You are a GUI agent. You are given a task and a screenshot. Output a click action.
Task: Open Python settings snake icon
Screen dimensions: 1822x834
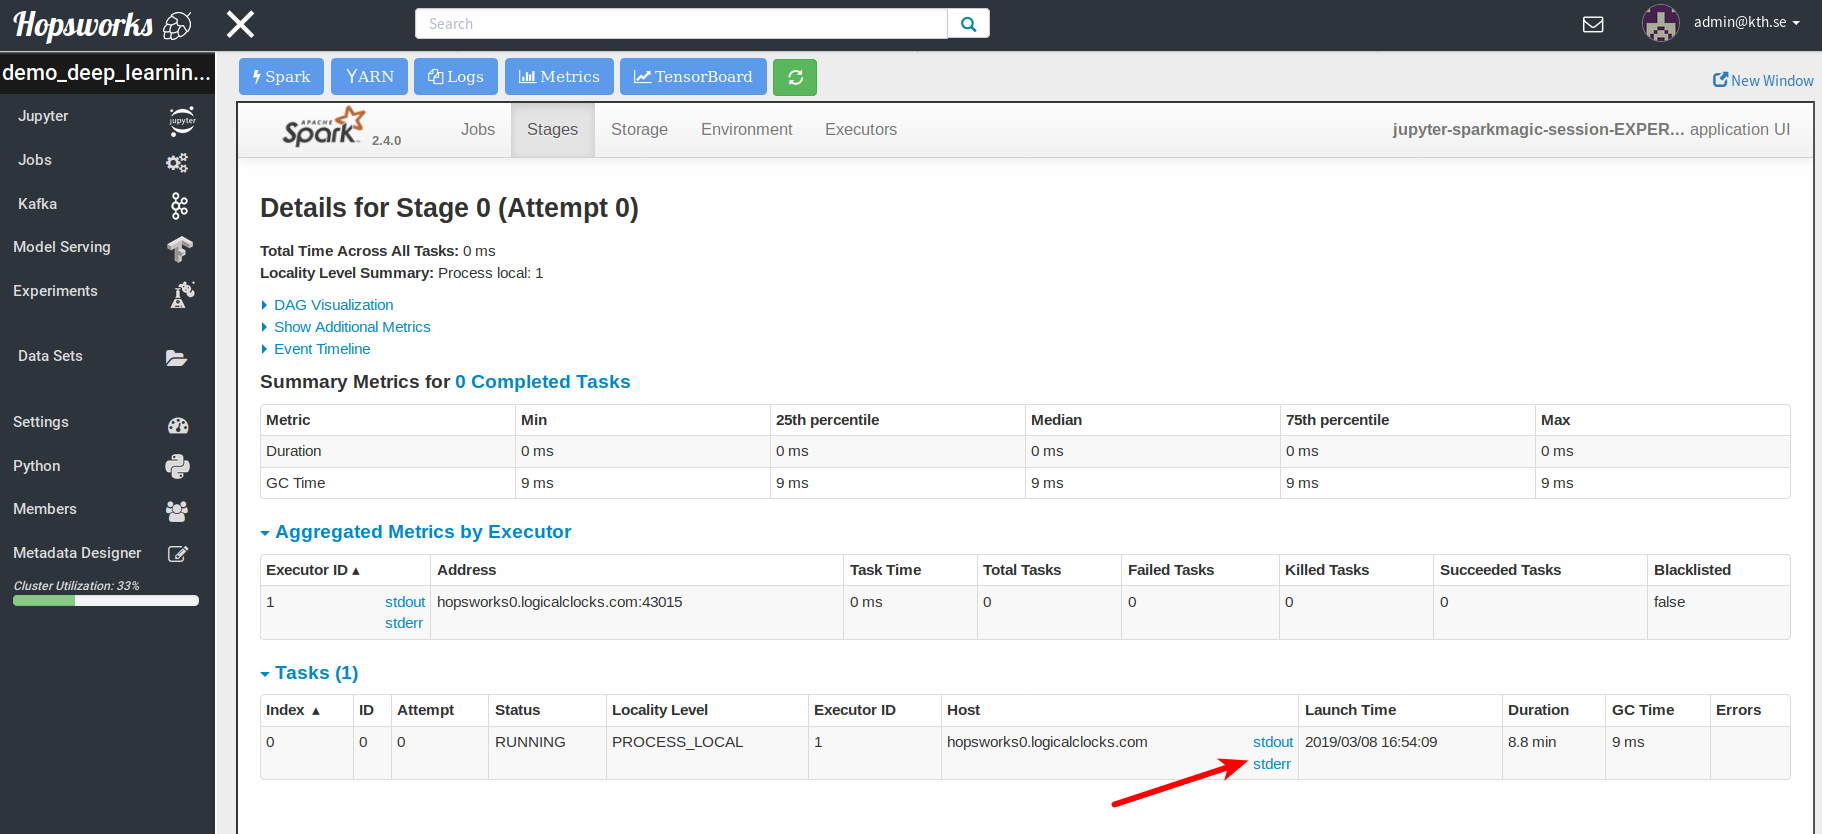coord(178,467)
